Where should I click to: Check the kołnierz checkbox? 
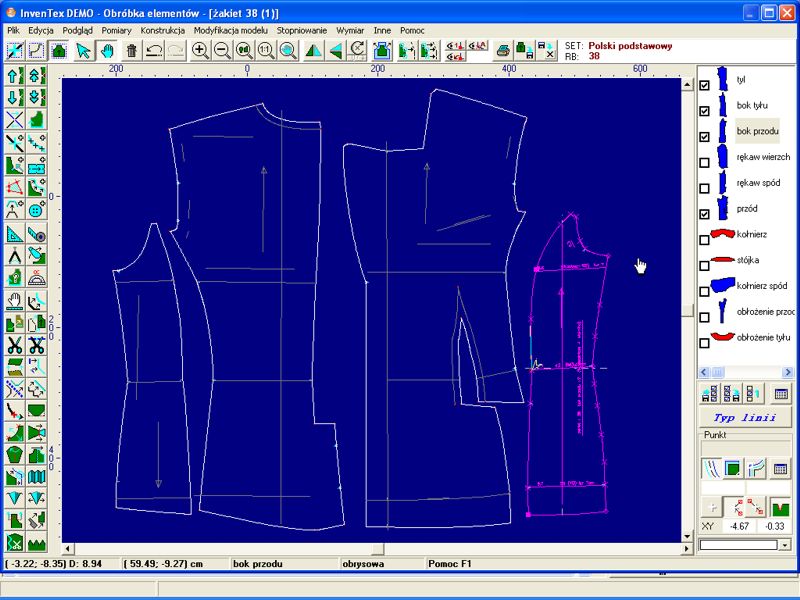pyautogui.click(x=705, y=240)
